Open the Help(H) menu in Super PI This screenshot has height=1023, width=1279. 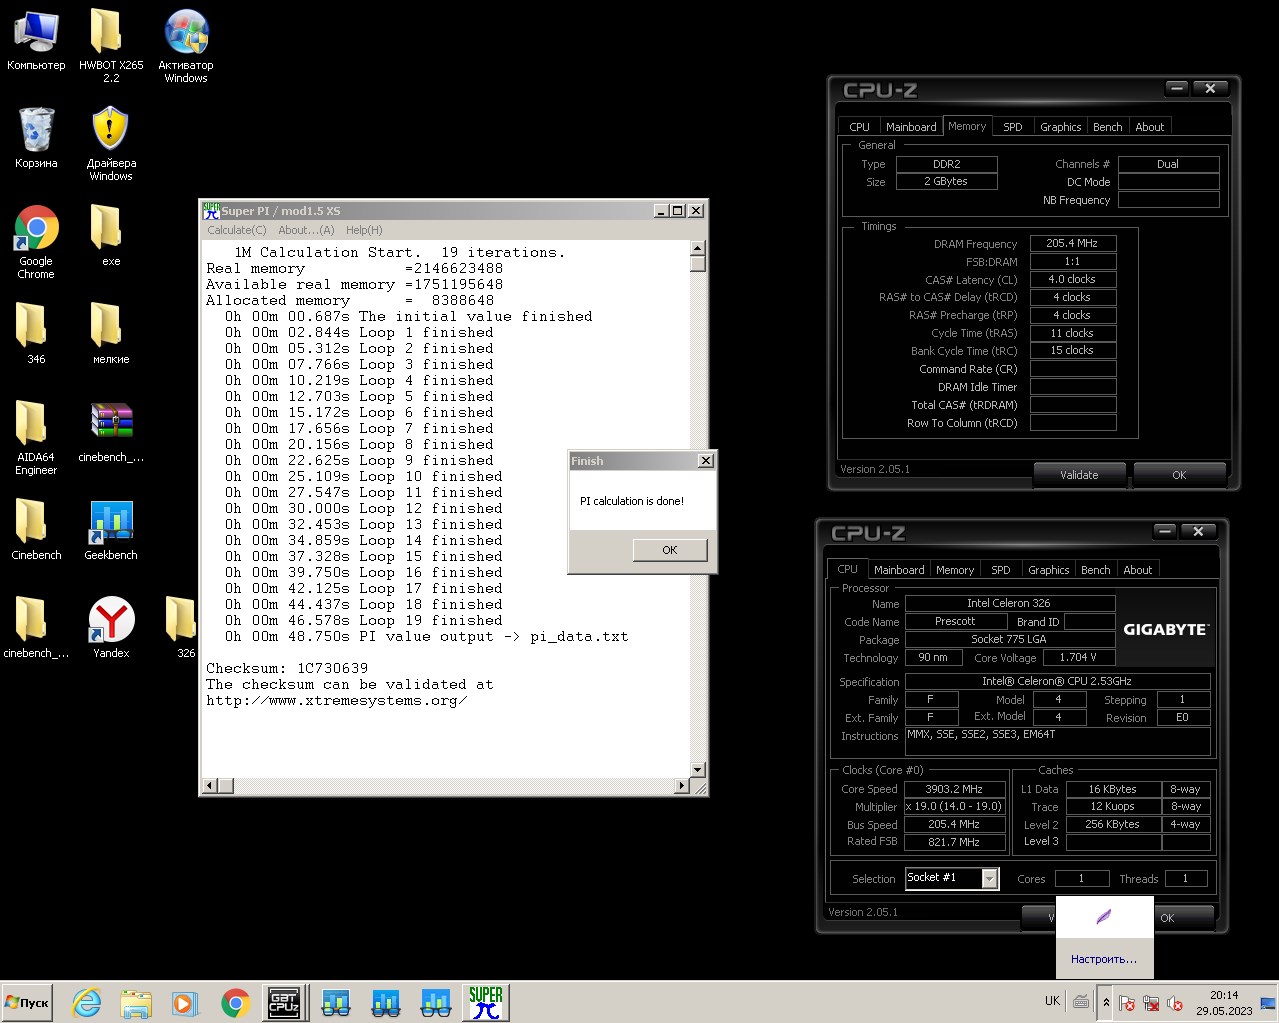pos(364,230)
